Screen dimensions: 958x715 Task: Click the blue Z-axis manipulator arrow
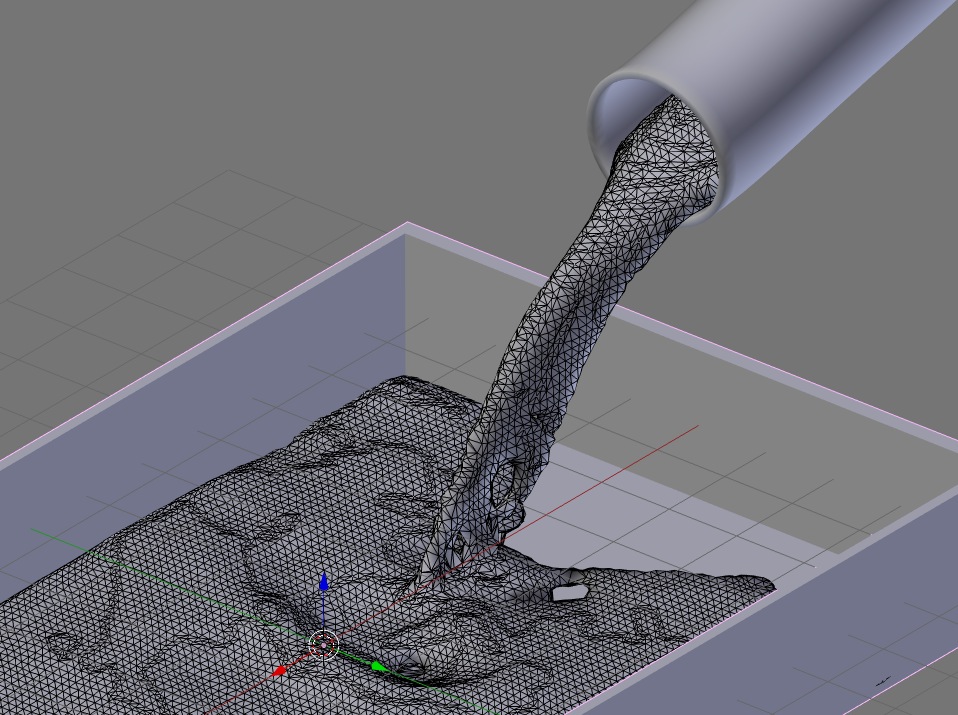pyautogui.click(x=324, y=582)
